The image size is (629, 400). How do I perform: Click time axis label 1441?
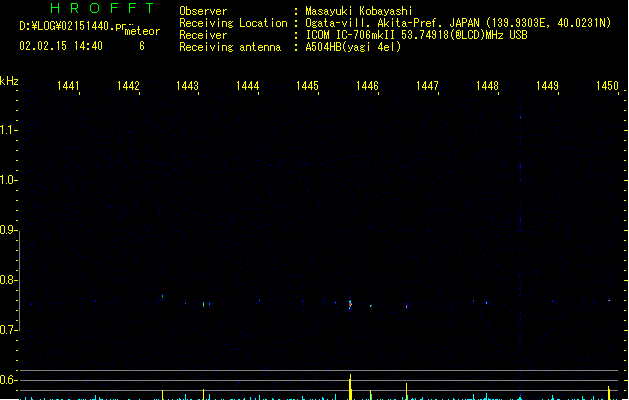click(68, 86)
